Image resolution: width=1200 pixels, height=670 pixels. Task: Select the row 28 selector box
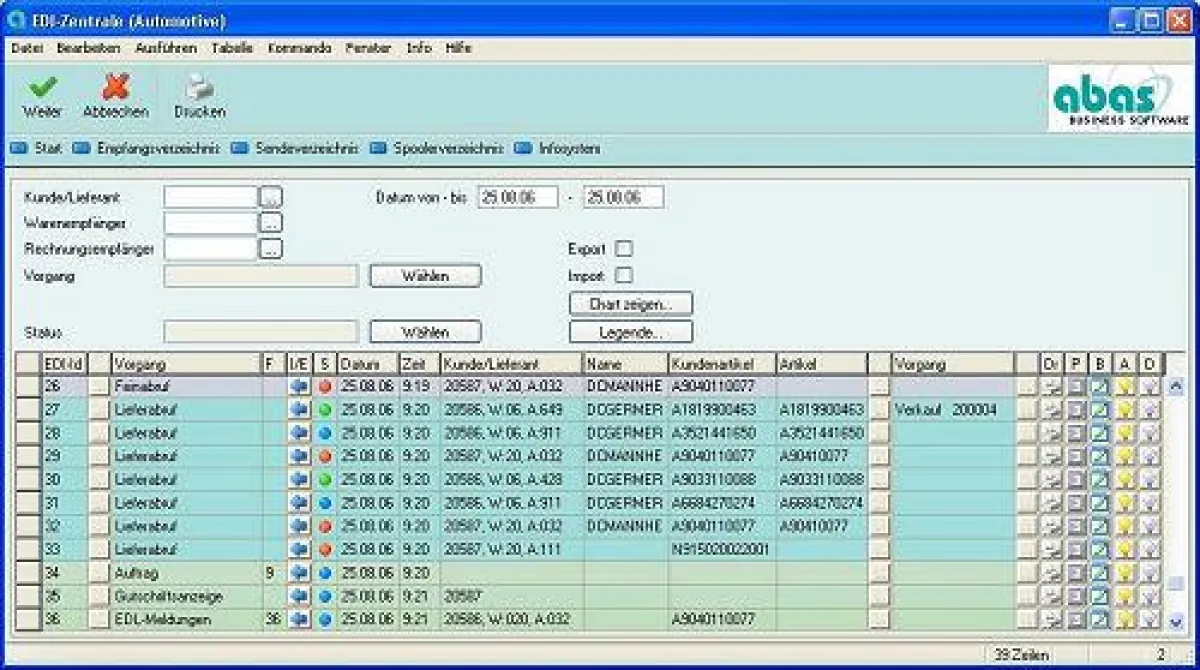pyautogui.click(x=28, y=433)
